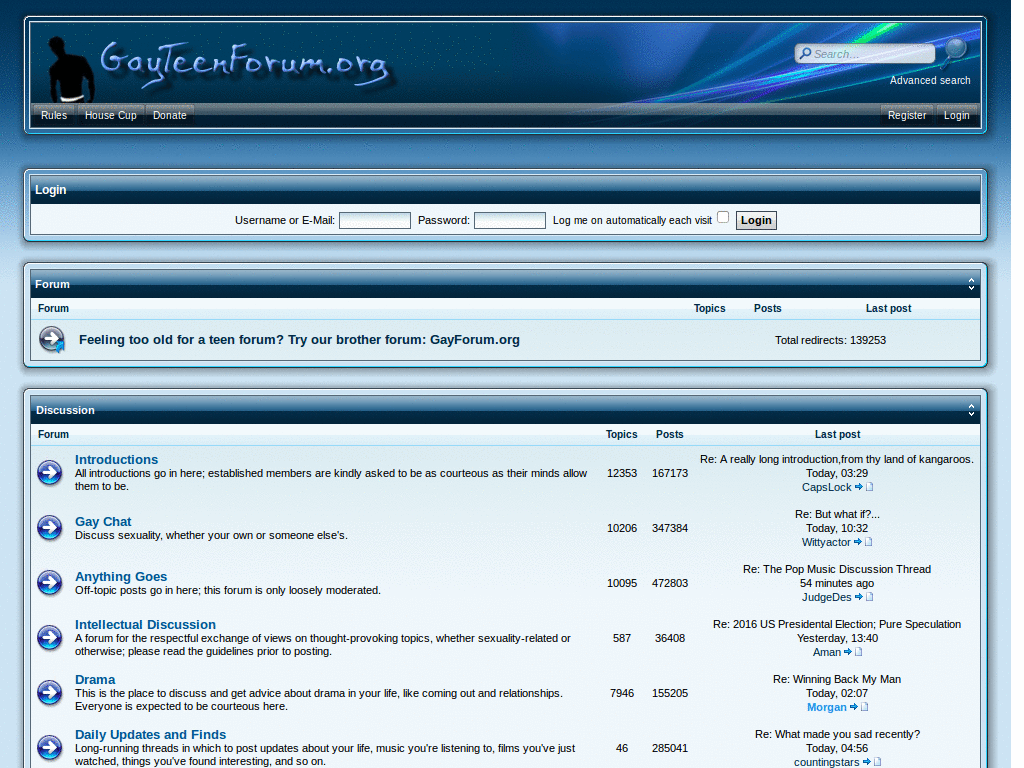Enable Log me on automatically checkbox
Image resolution: width=1024 pixels, height=768 pixels.
[723, 217]
